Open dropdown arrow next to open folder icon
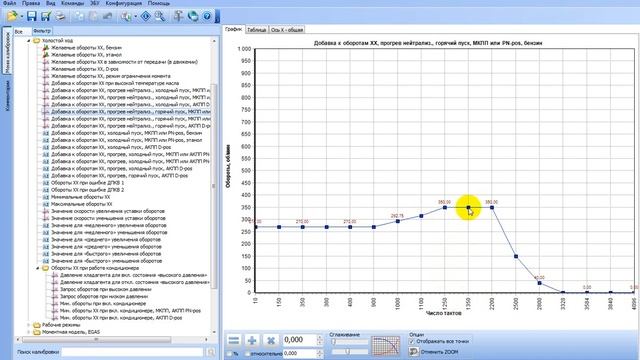 click(x=22, y=16)
